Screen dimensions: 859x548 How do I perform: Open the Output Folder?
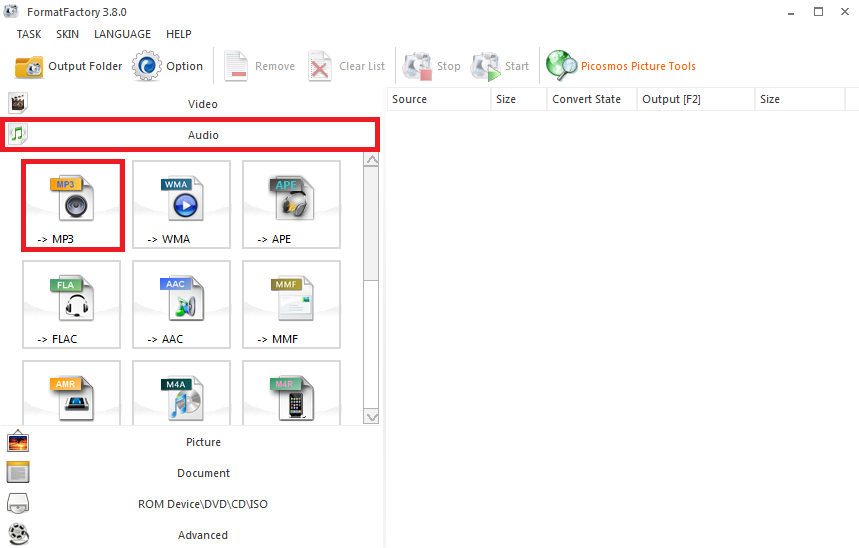pyautogui.click(x=68, y=66)
